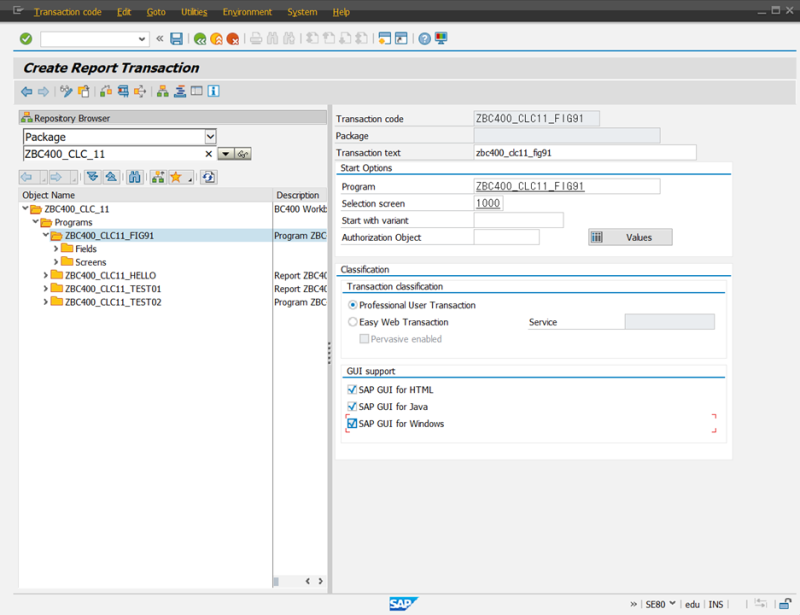Open the Package object type dropdown
Image resolution: width=800 pixels, height=615 pixels.
[x=210, y=137]
